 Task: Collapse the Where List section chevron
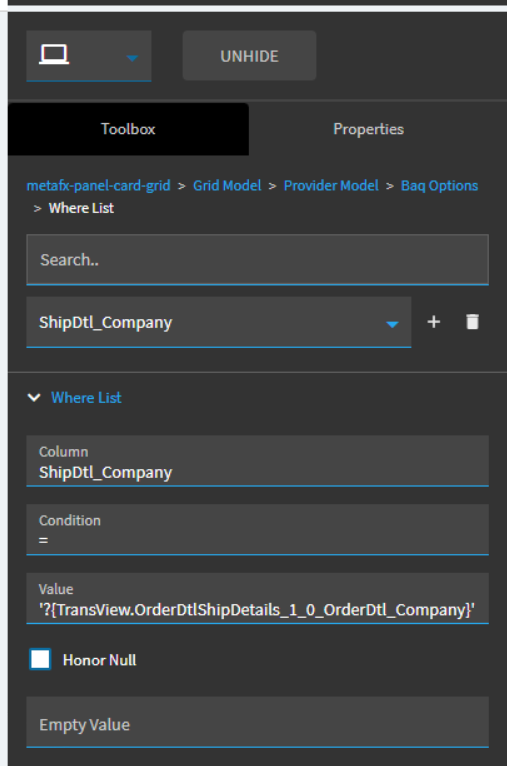point(34,398)
